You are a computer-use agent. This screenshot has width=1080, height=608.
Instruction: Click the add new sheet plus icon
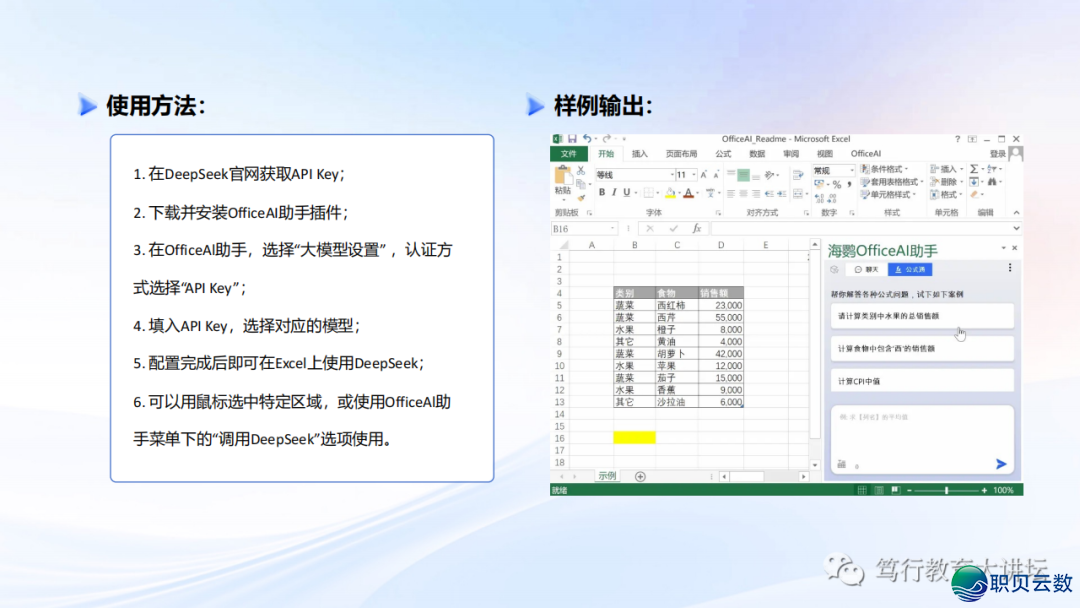pos(640,476)
